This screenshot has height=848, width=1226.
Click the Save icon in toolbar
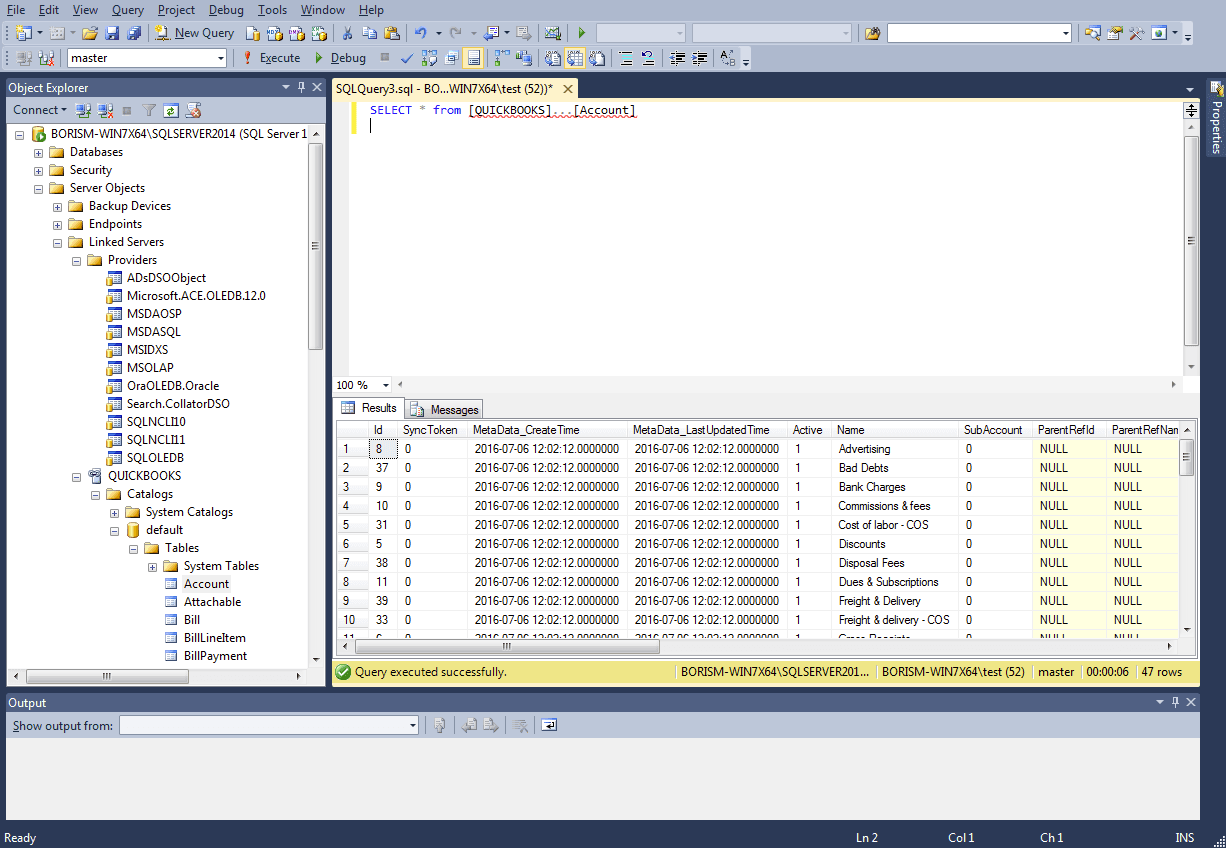[112, 33]
